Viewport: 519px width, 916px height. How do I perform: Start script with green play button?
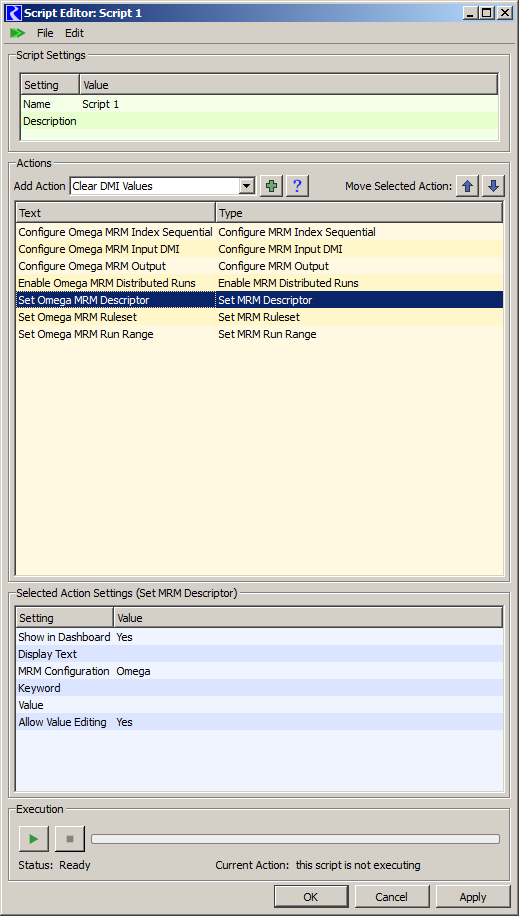(34, 839)
